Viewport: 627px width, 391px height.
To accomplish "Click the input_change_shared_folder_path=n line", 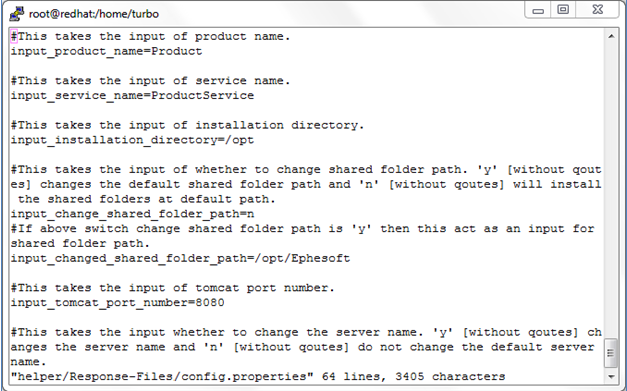I will (x=132, y=214).
